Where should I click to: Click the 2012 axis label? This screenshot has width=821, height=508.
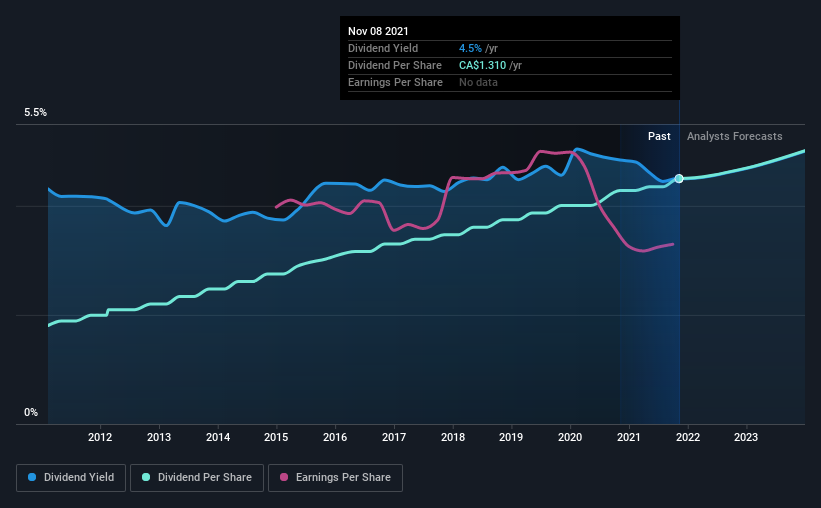point(100,437)
